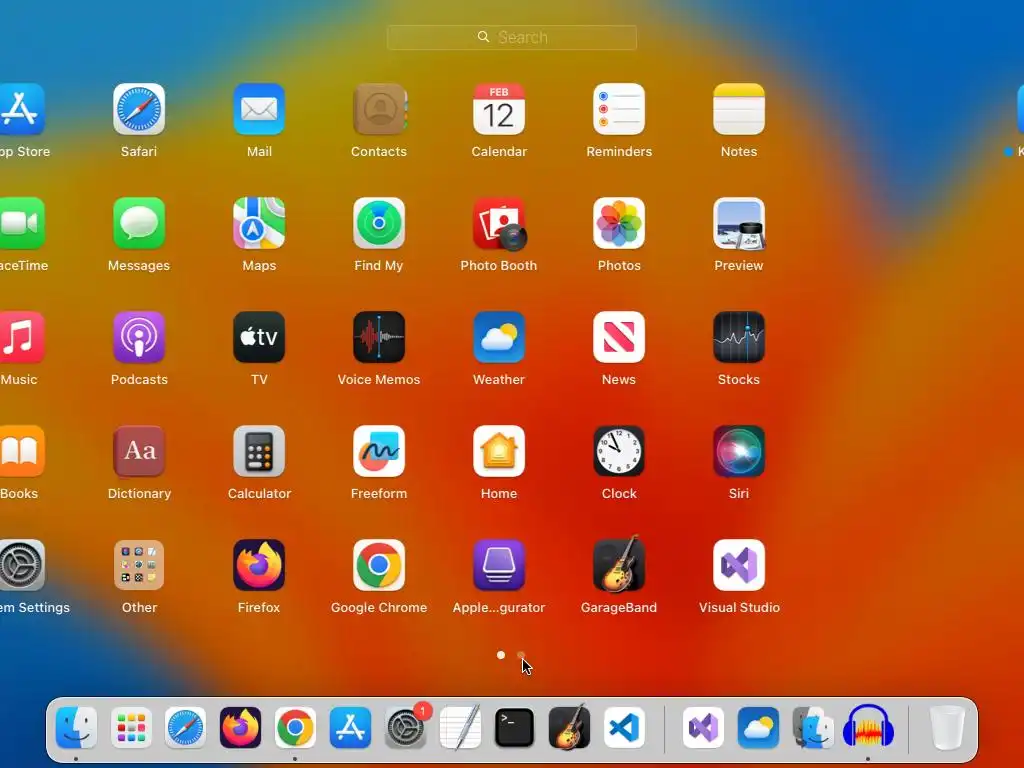1024x768 pixels.
Task: Launch the Photos app
Action: click(618, 223)
